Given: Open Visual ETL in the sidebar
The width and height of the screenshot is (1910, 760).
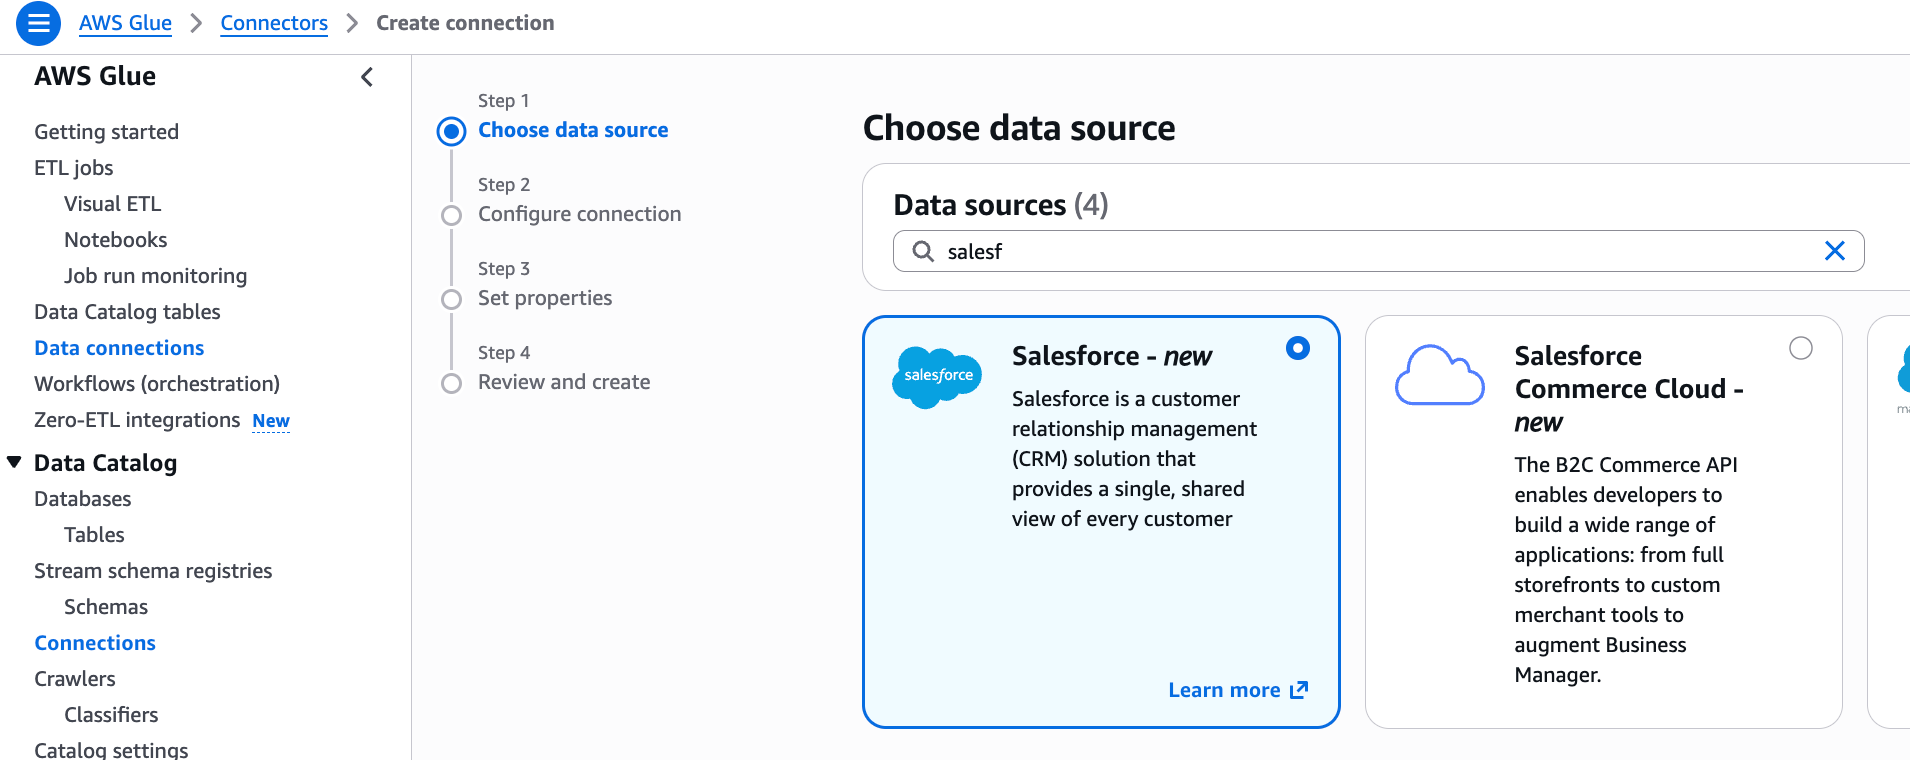Looking at the screenshot, I should [x=112, y=204].
